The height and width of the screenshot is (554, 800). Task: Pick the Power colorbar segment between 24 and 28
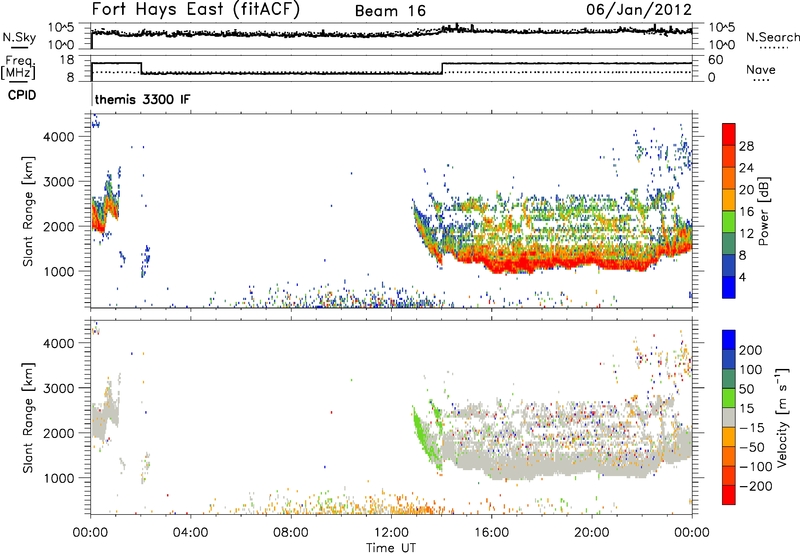(x=729, y=156)
